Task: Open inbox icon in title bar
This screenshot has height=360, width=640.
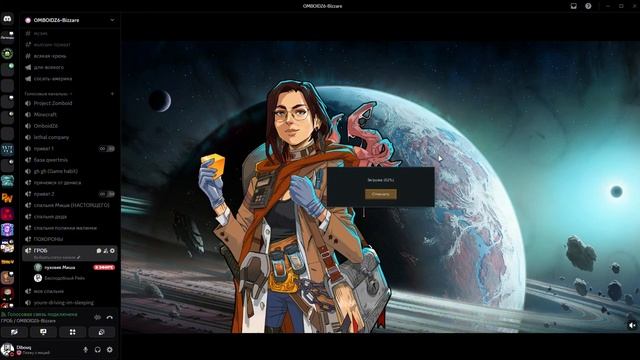Action: pyautogui.click(x=573, y=6)
